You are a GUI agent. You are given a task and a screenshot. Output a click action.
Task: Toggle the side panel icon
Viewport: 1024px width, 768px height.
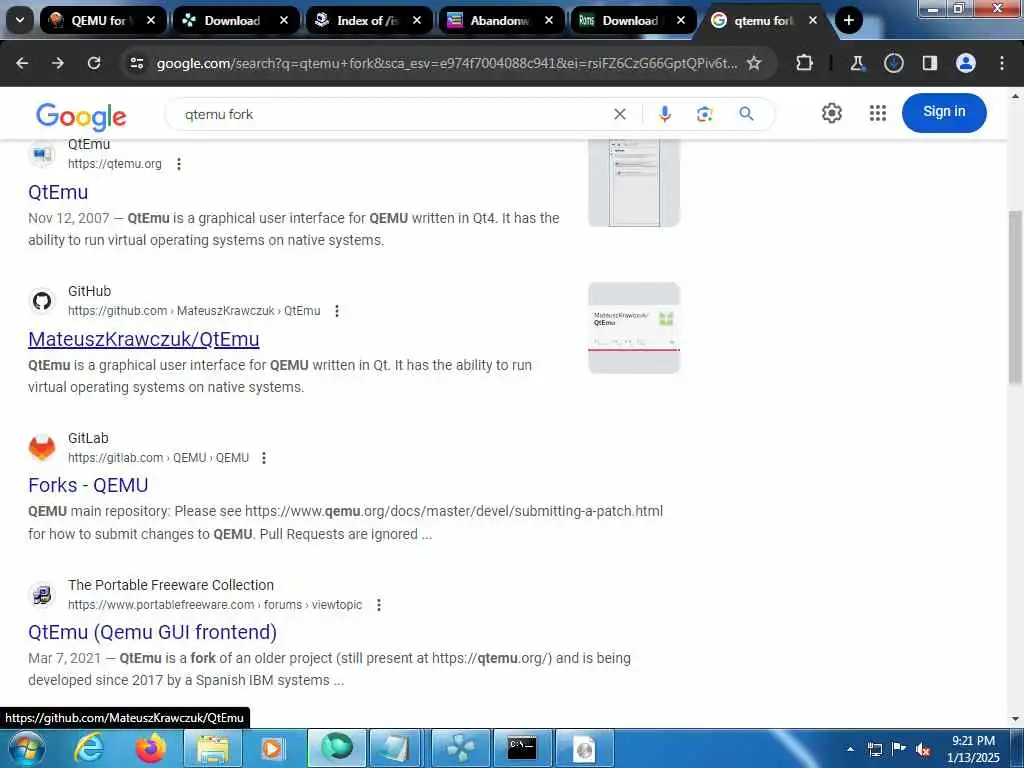pos(930,63)
